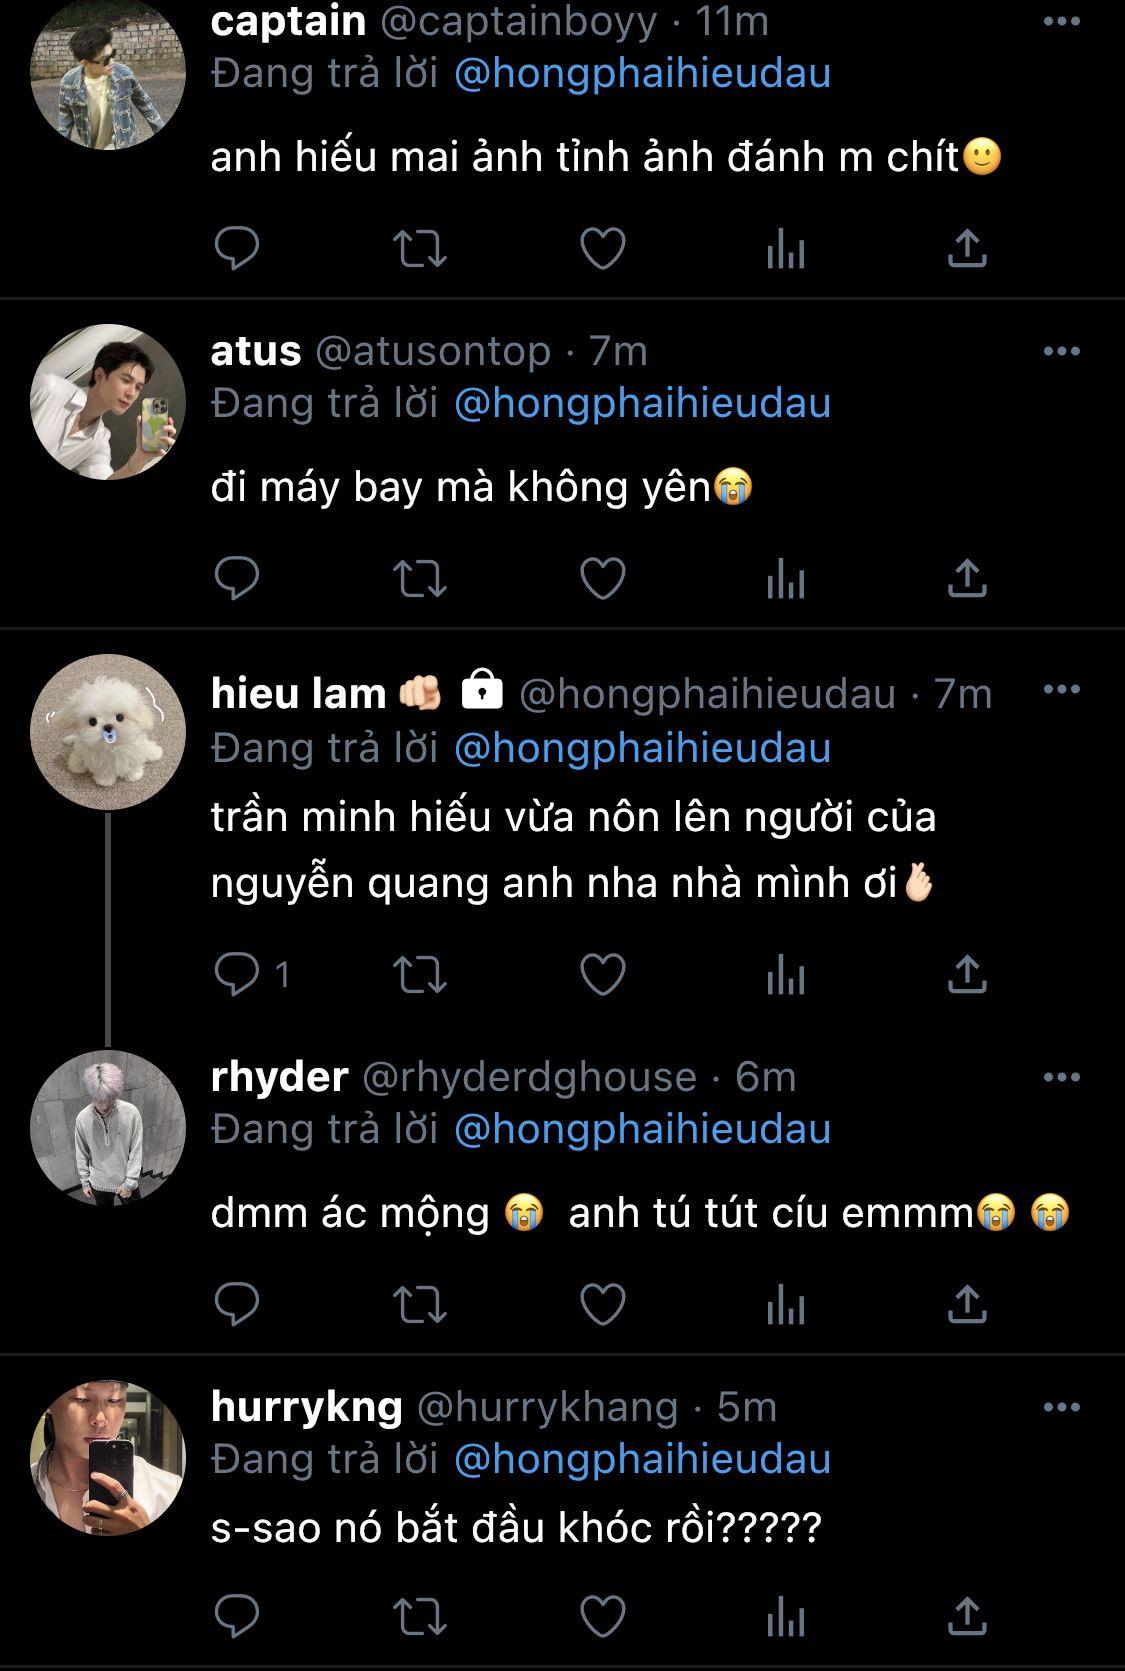View analytics on atus's tweet
Viewport: 1125px width, 1671px height.
pyautogui.click(x=785, y=579)
